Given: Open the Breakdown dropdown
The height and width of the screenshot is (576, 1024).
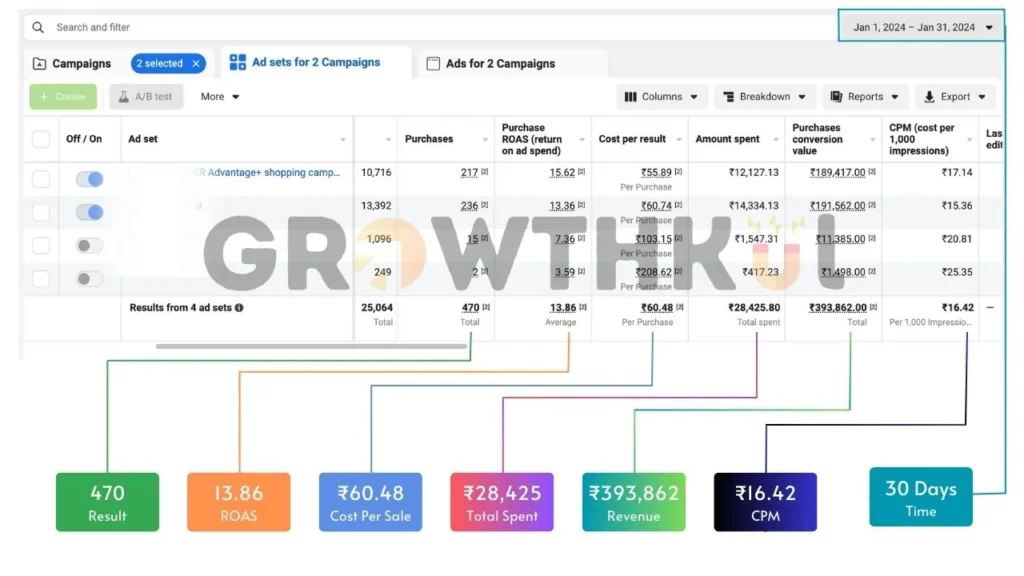Looking at the screenshot, I should (763, 97).
